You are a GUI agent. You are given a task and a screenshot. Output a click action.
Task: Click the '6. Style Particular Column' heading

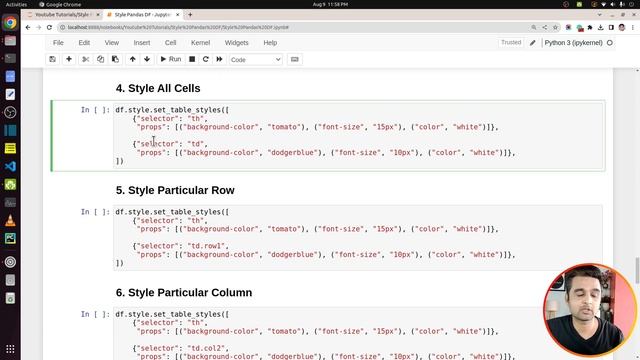click(184, 293)
